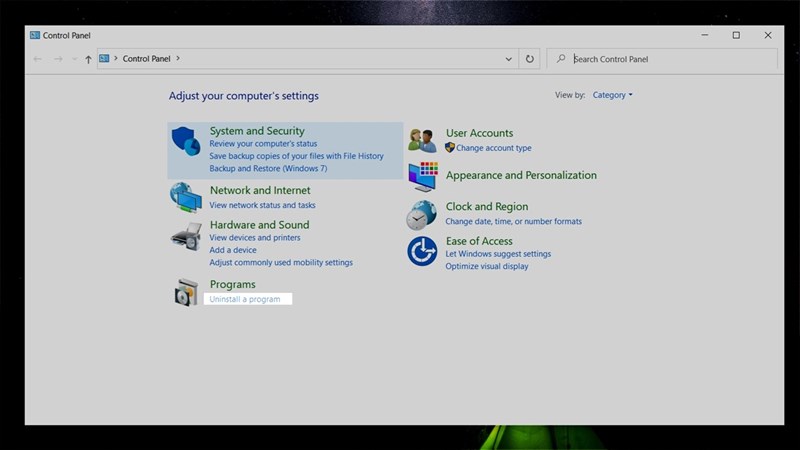Open the Programs disc box icon

click(186, 292)
